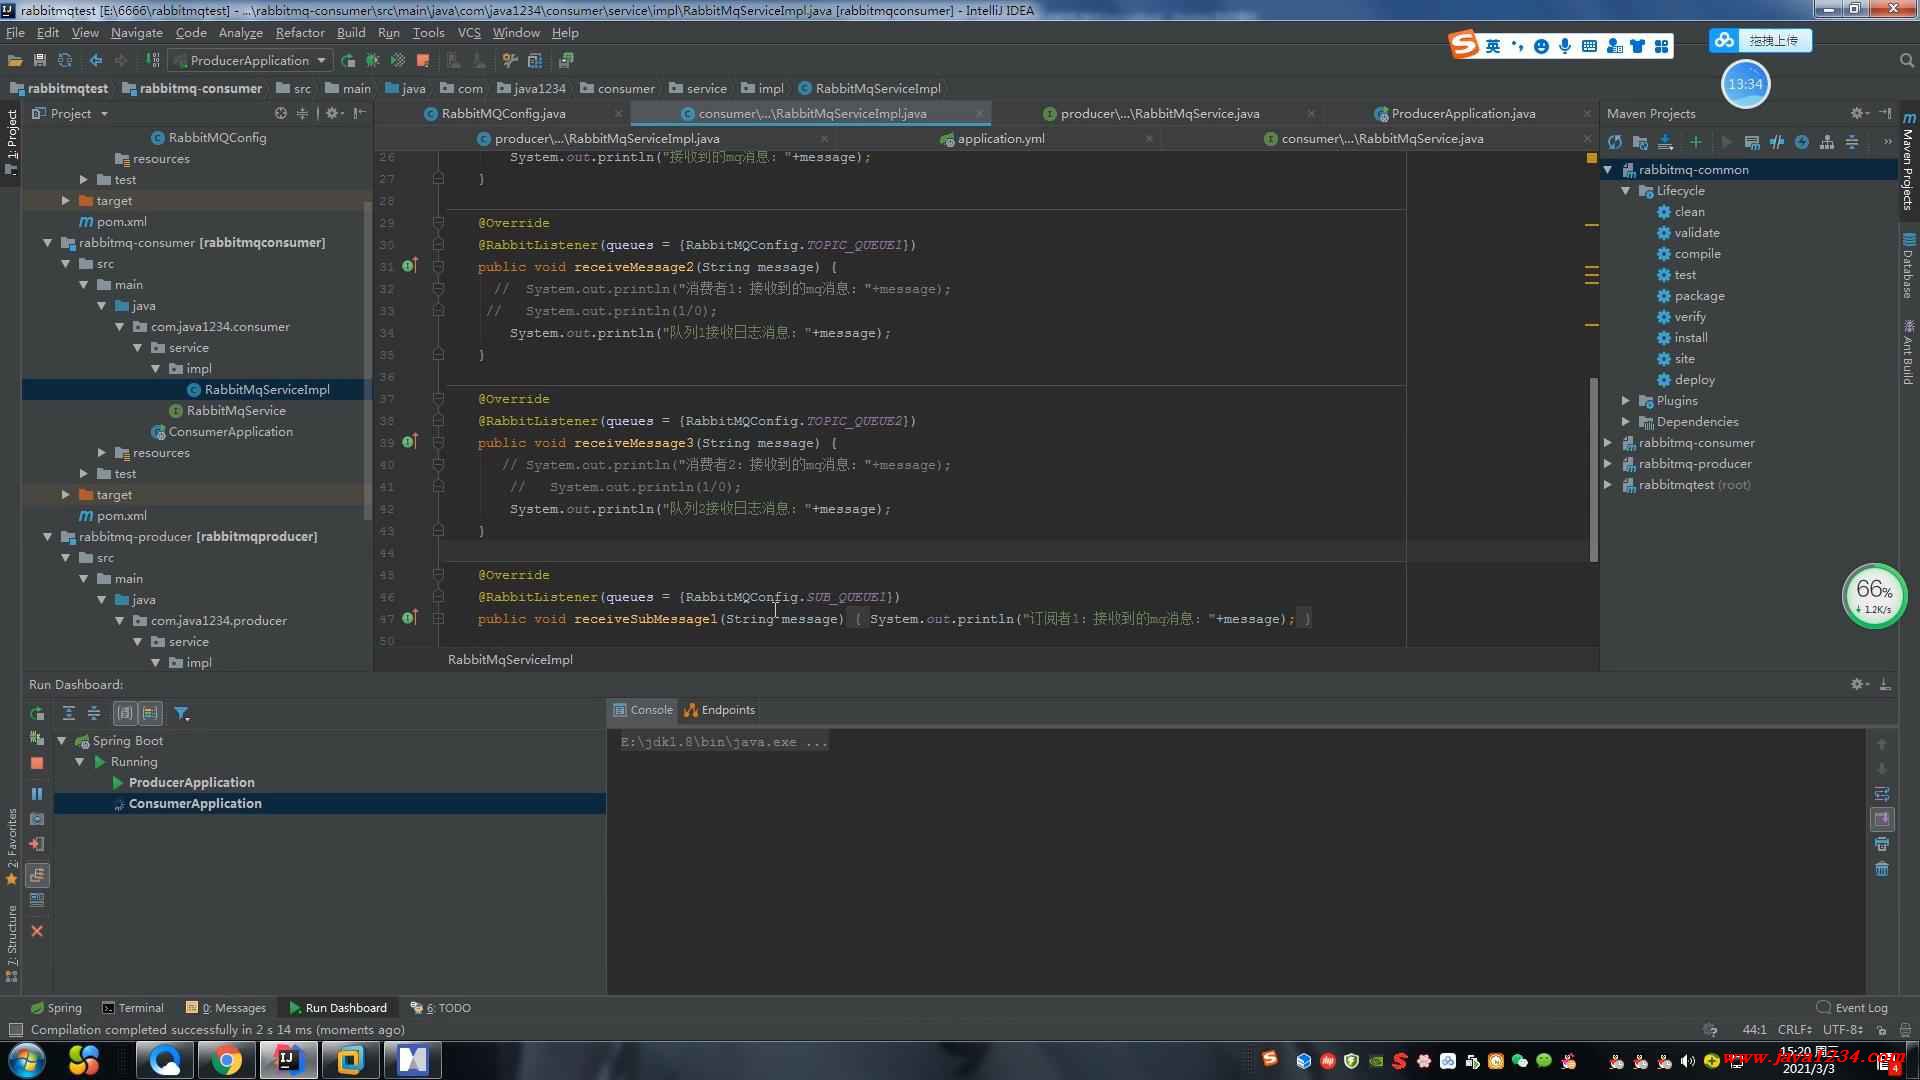Collapse the Spring Boot node
This screenshot has height=1080, width=1920.
[x=62, y=741]
